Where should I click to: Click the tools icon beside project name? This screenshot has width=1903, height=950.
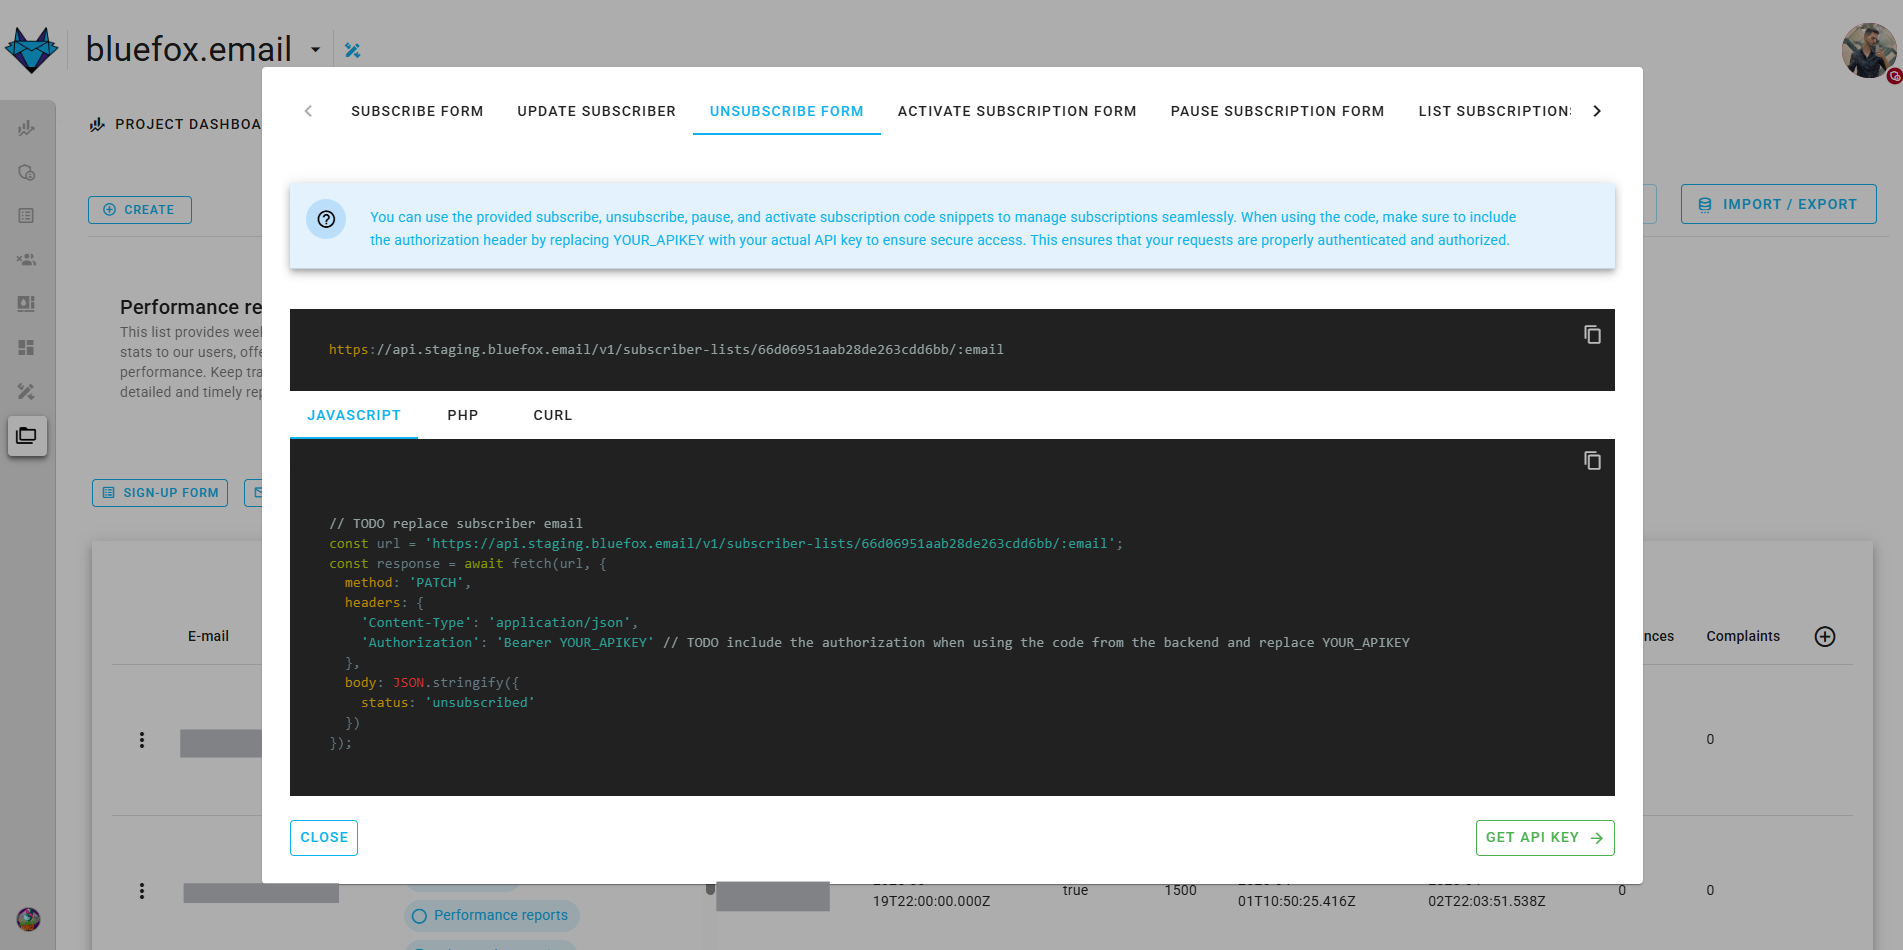(352, 50)
